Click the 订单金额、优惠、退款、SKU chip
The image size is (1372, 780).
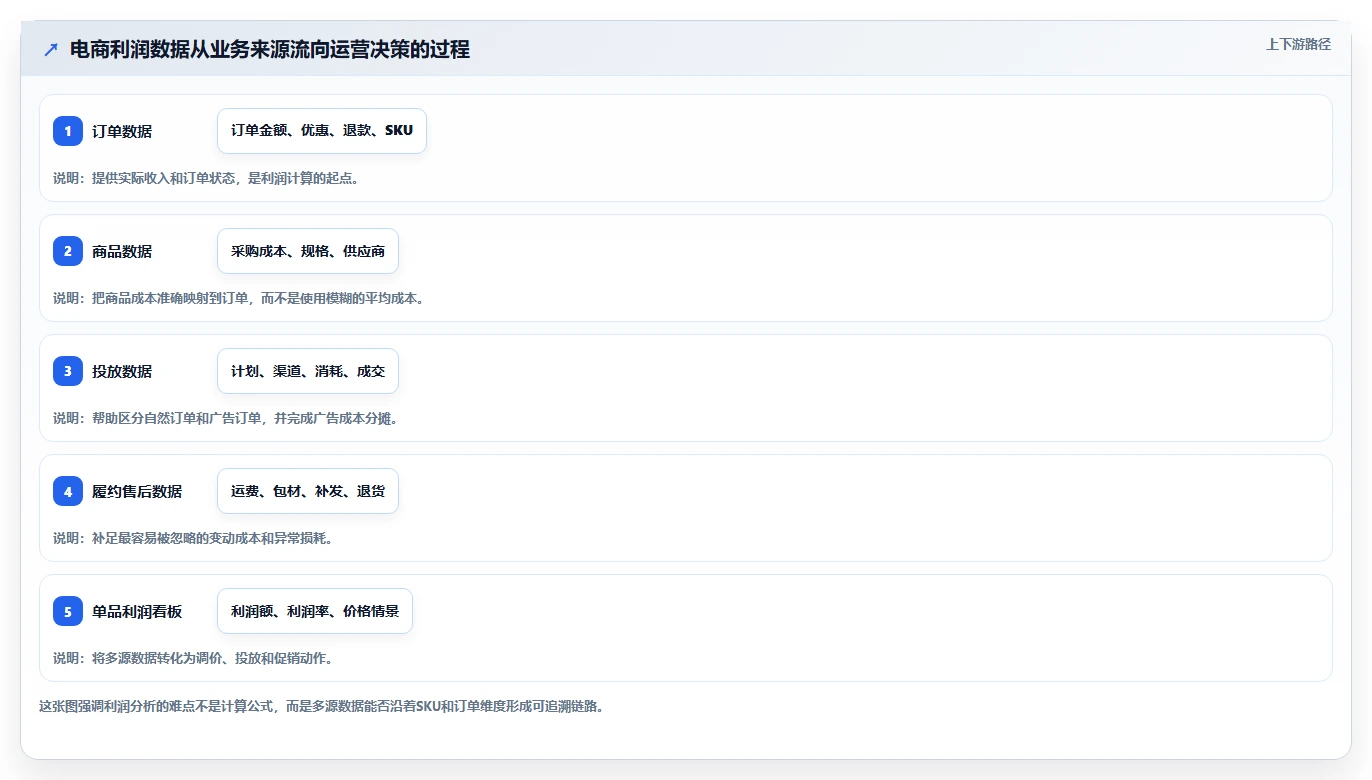pos(322,131)
